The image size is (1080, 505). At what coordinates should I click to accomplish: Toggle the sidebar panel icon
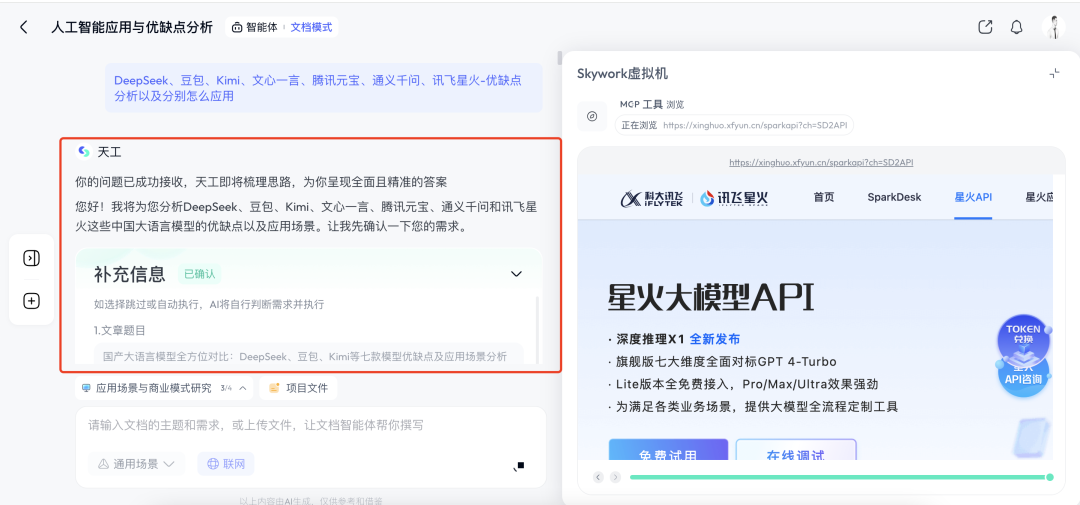pos(32,258)
